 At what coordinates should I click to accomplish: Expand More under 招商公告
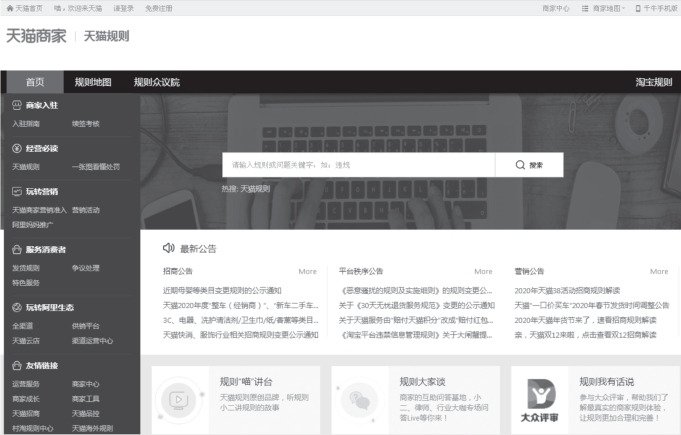pos(307,271)
